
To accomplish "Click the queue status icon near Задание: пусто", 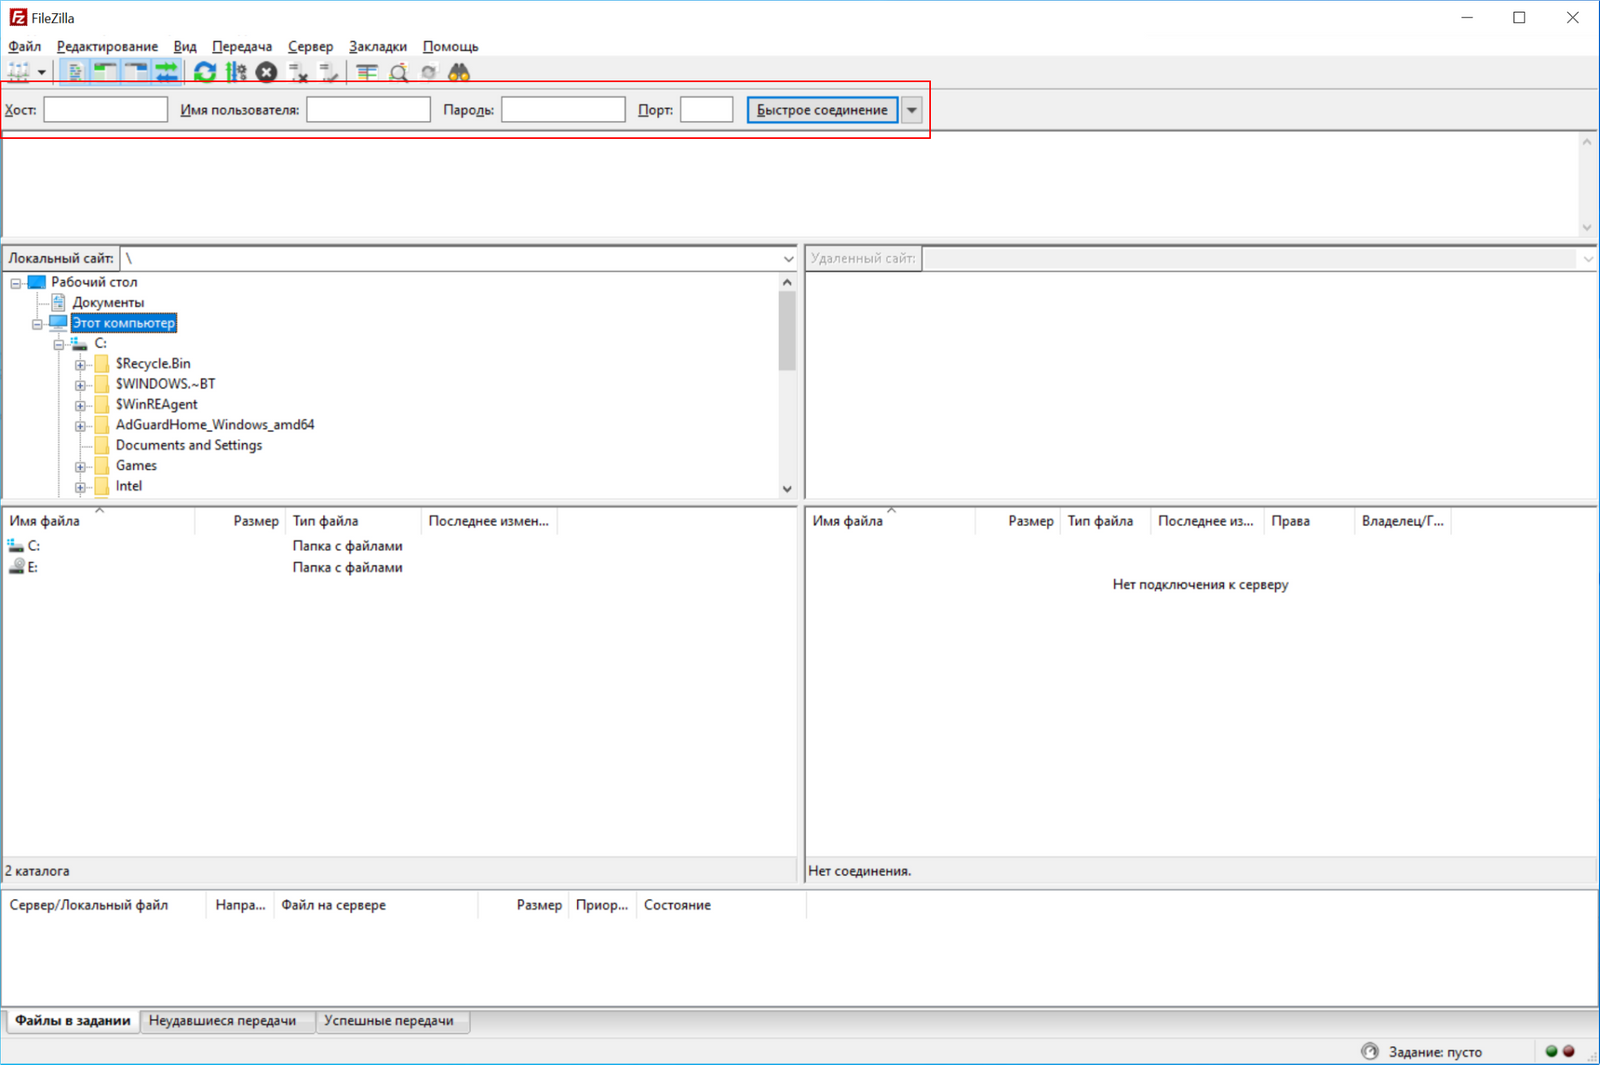I will tap(1370, 1051).
